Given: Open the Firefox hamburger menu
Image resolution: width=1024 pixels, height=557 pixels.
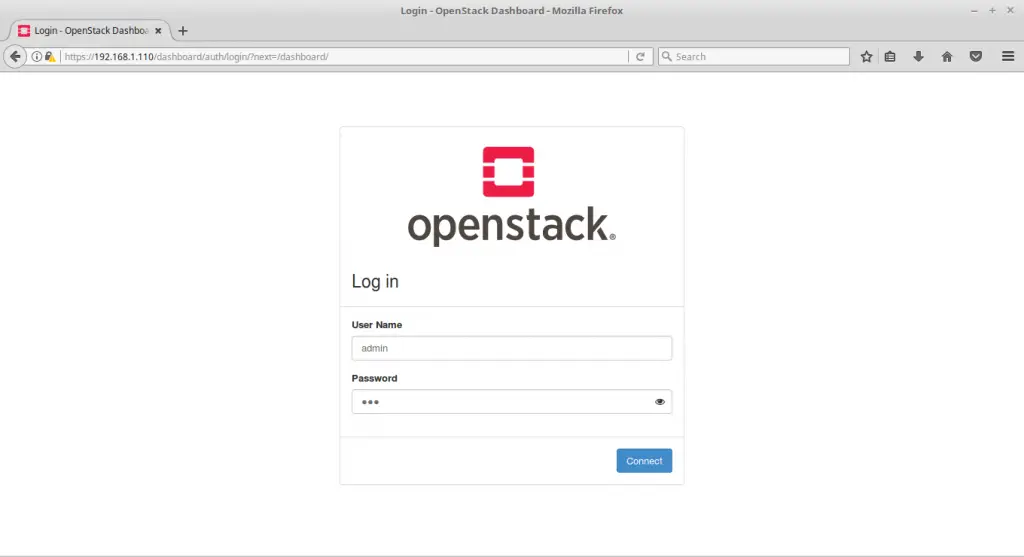Looking at the screenshot, I should tap(1008, 57).
